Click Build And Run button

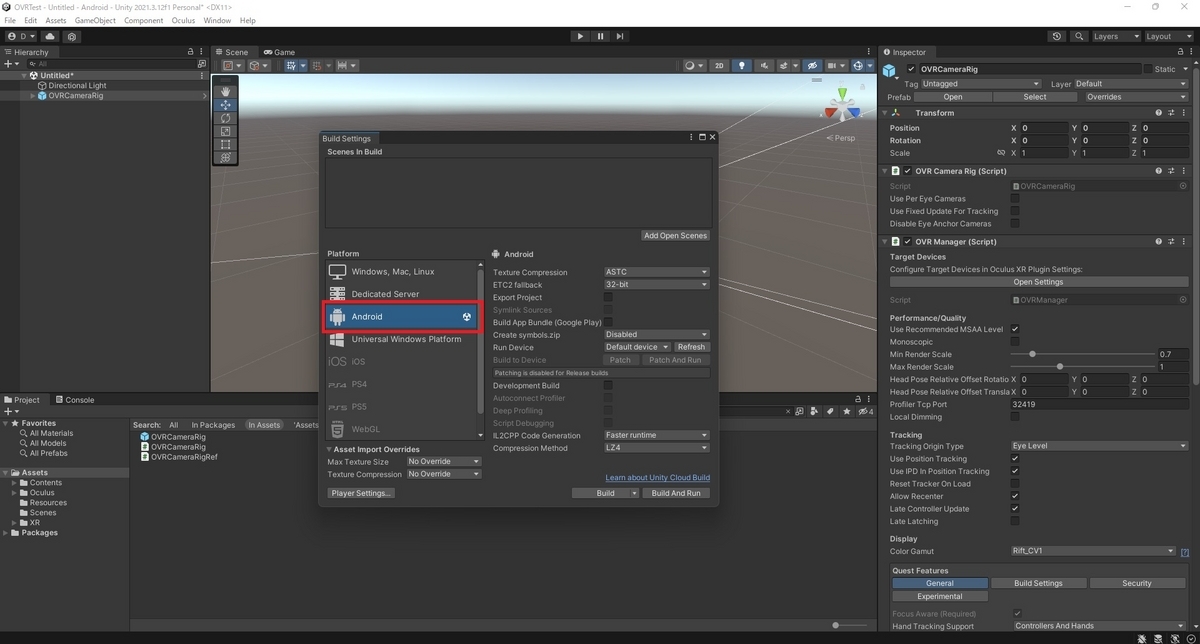click(676, 493)
